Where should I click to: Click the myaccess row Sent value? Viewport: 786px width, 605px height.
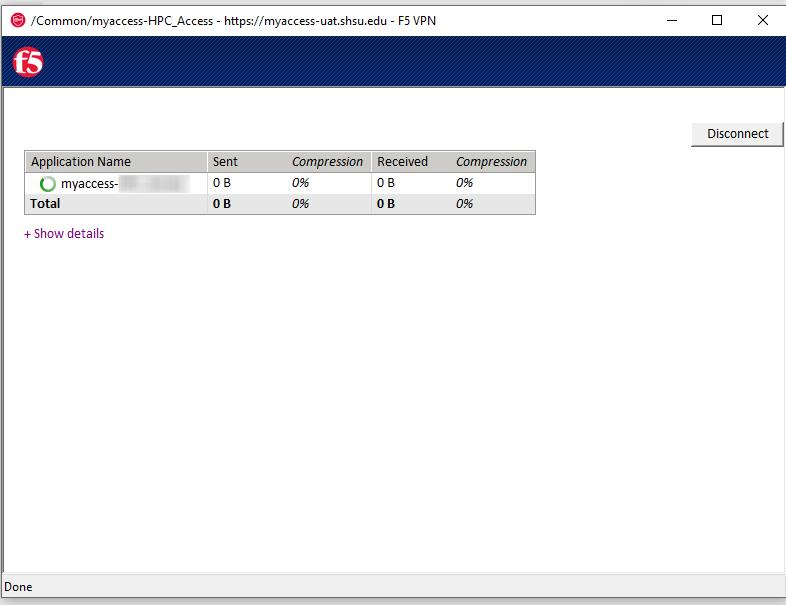click(221, 183)
